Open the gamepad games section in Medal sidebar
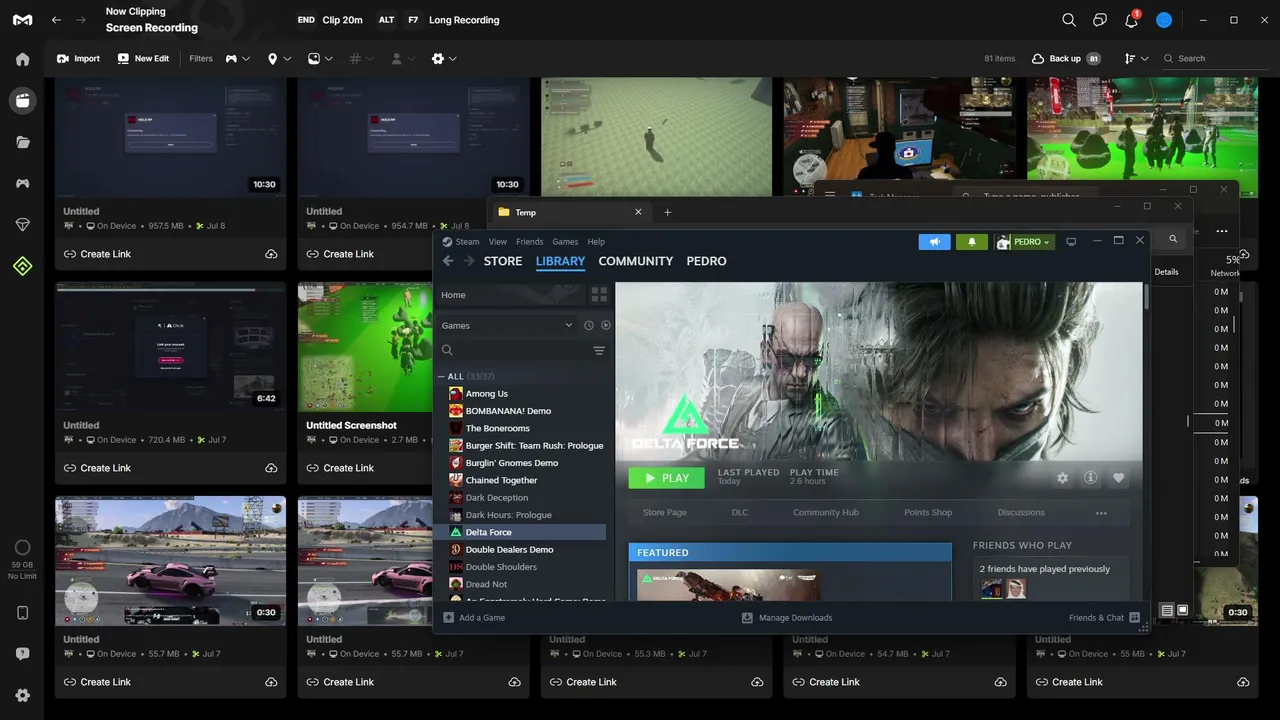The height and width of the screenshot is (720, 1280). (22, 184)
